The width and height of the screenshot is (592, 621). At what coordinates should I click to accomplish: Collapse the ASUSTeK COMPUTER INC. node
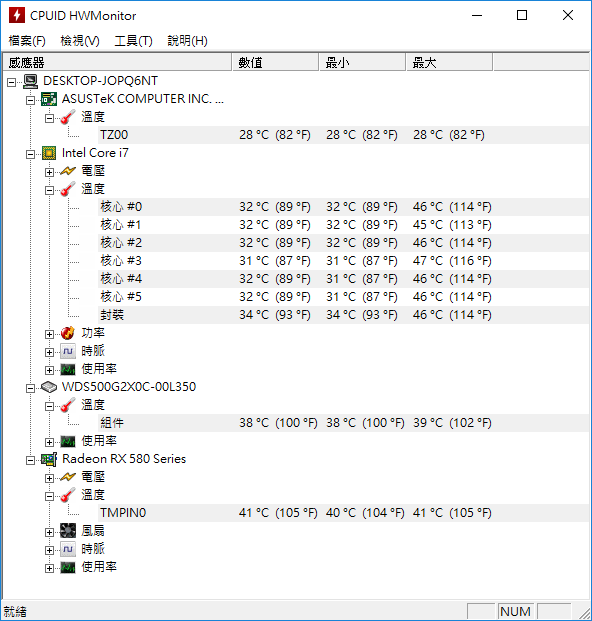click(30, 101)
